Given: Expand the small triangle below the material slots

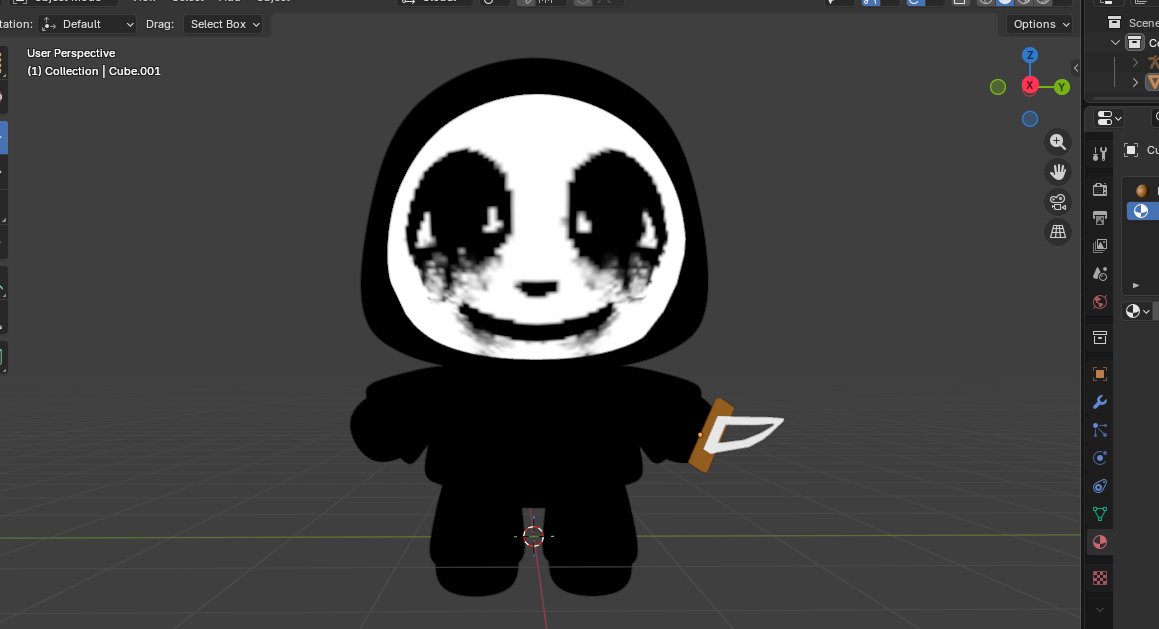Looking at the screenshot, I should coord(1136,285).
